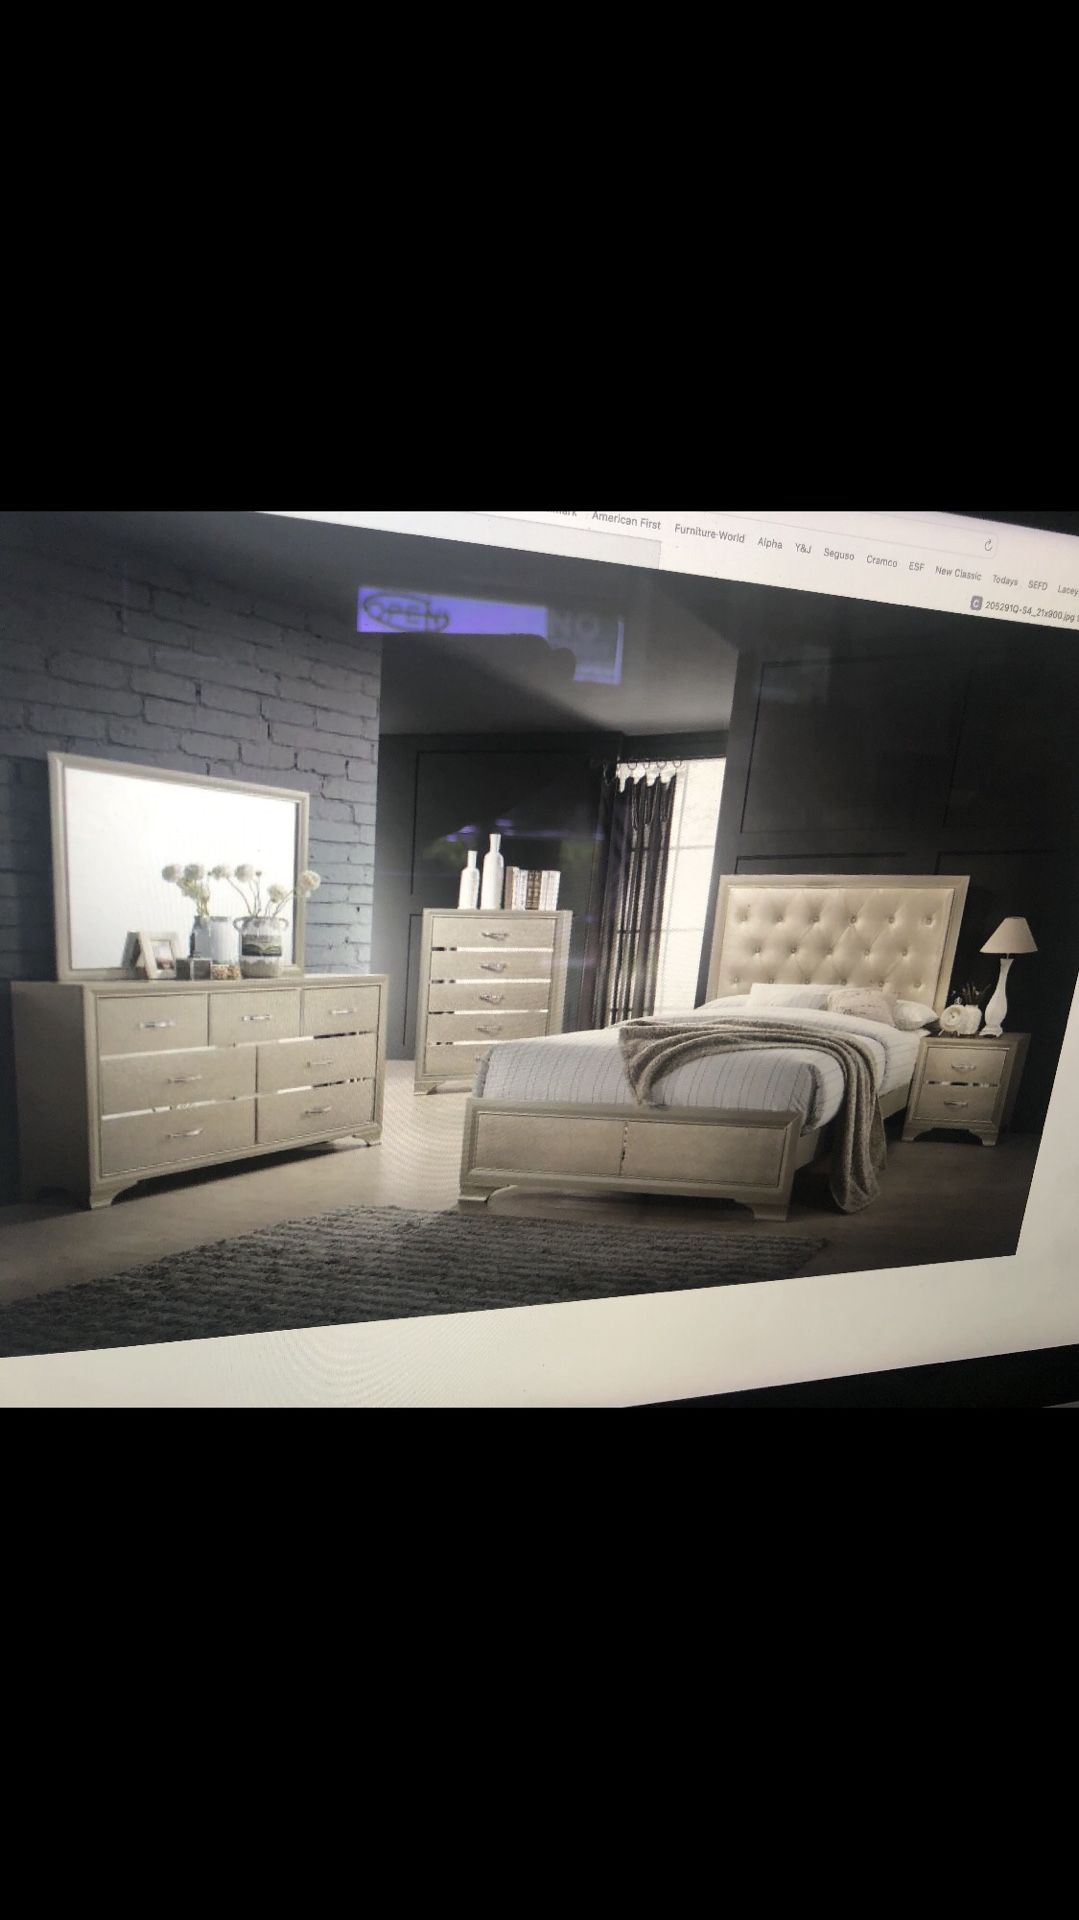The width and height of the screenshot is (1079, 1920).
Task: Open the SEFD bookmark
Action: (x=1038, y=585)
